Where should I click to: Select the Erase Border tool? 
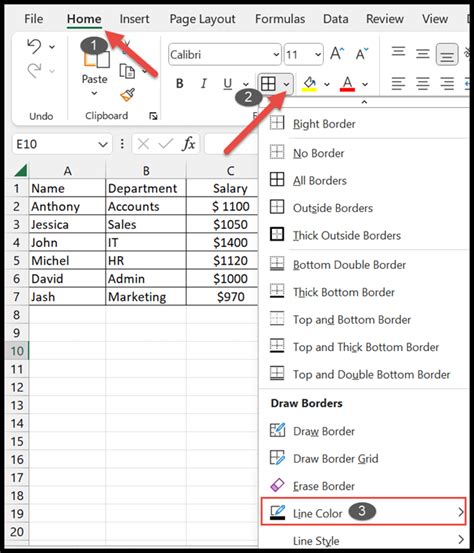(363, 486)
